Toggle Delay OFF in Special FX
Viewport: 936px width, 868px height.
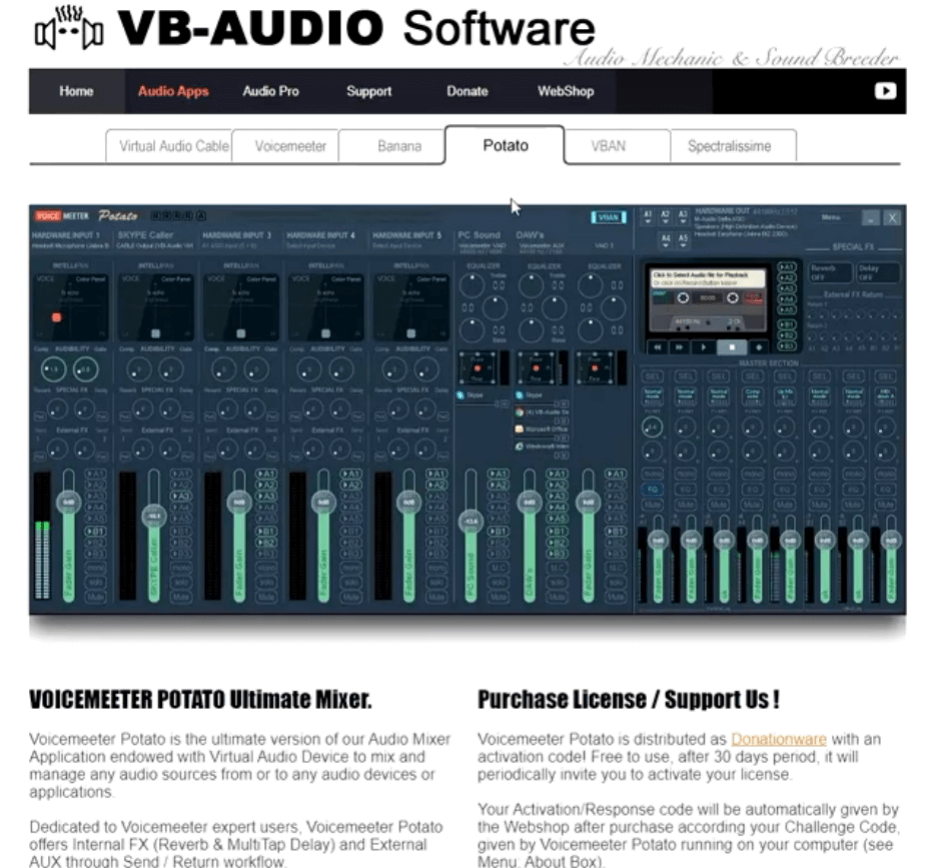878,273
